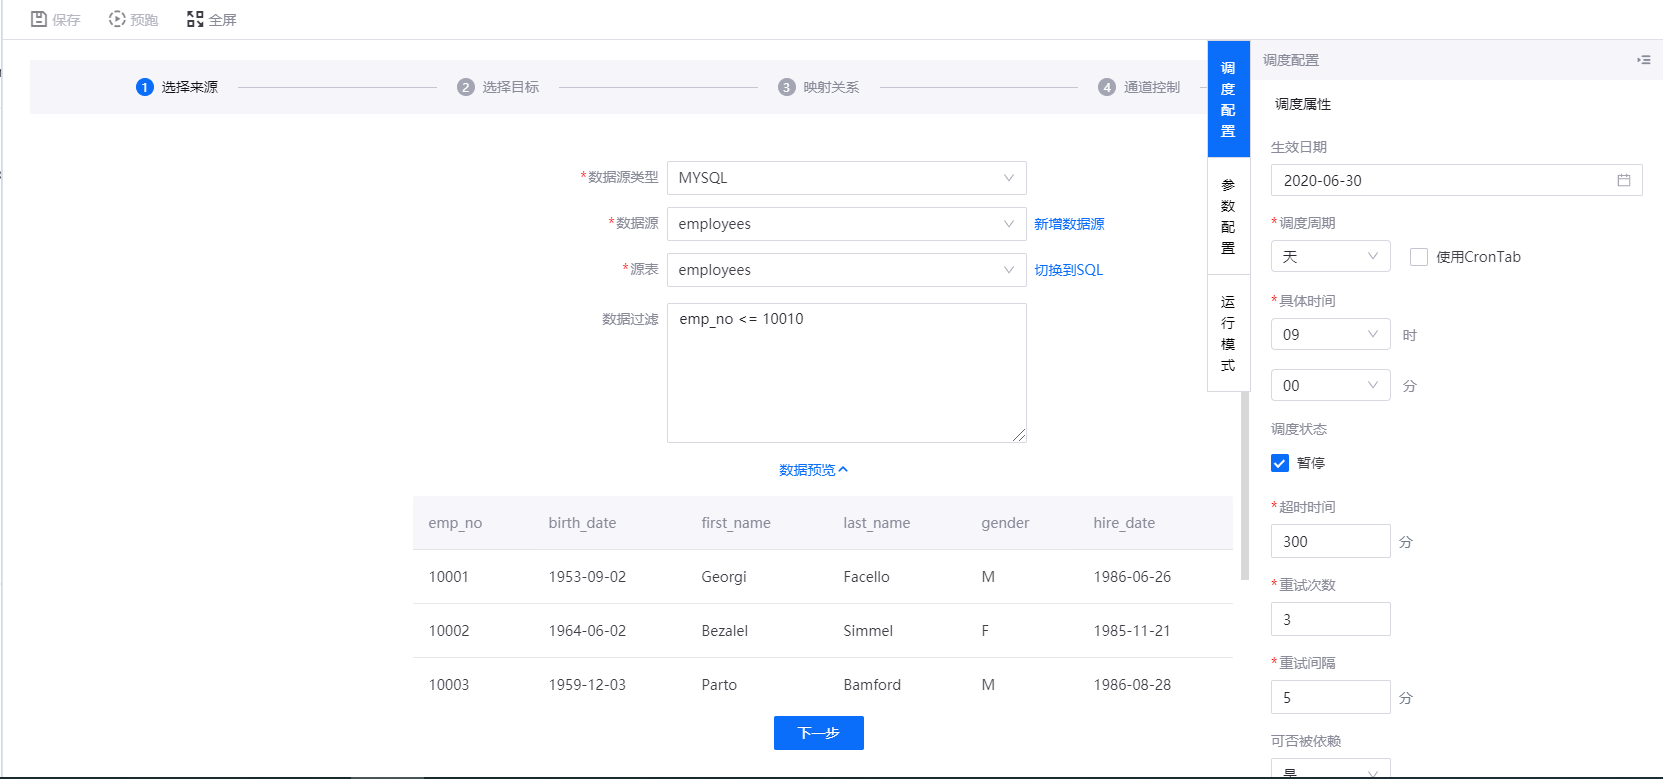
Task: Click the 数据过滤 text area
Action: coord(846,373)
